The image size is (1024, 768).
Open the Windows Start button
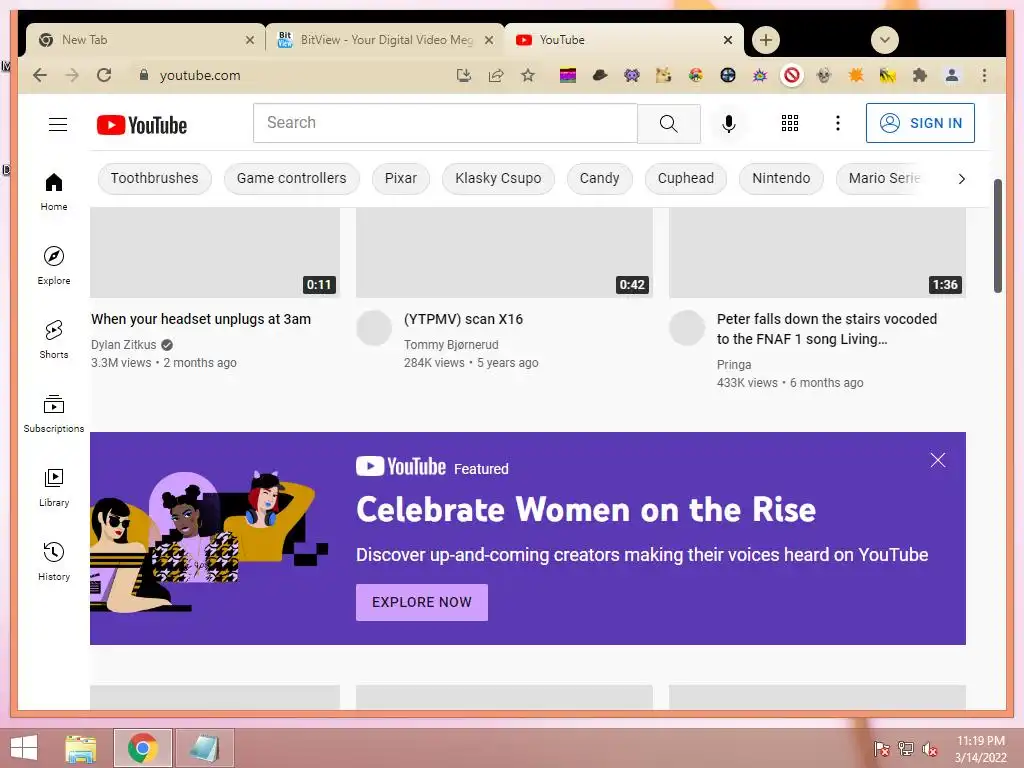(24, 748)
